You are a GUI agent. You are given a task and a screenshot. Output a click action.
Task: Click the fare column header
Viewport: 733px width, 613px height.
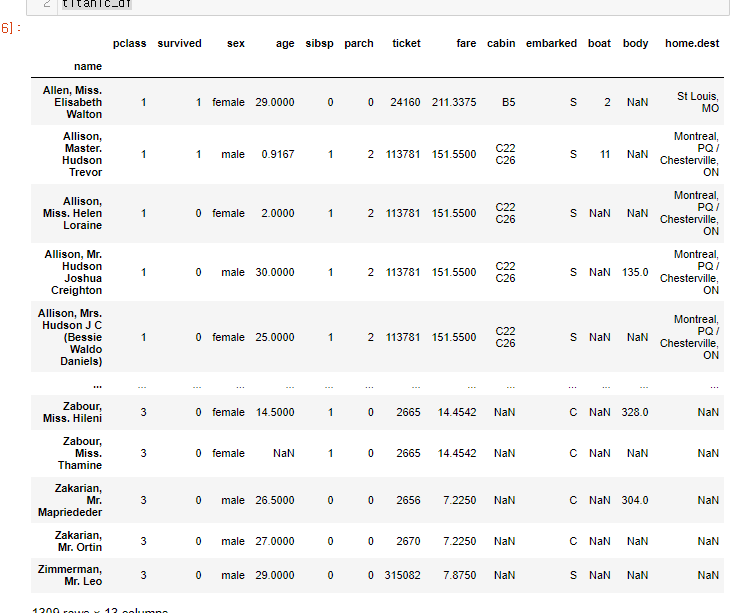pos(466,43)
